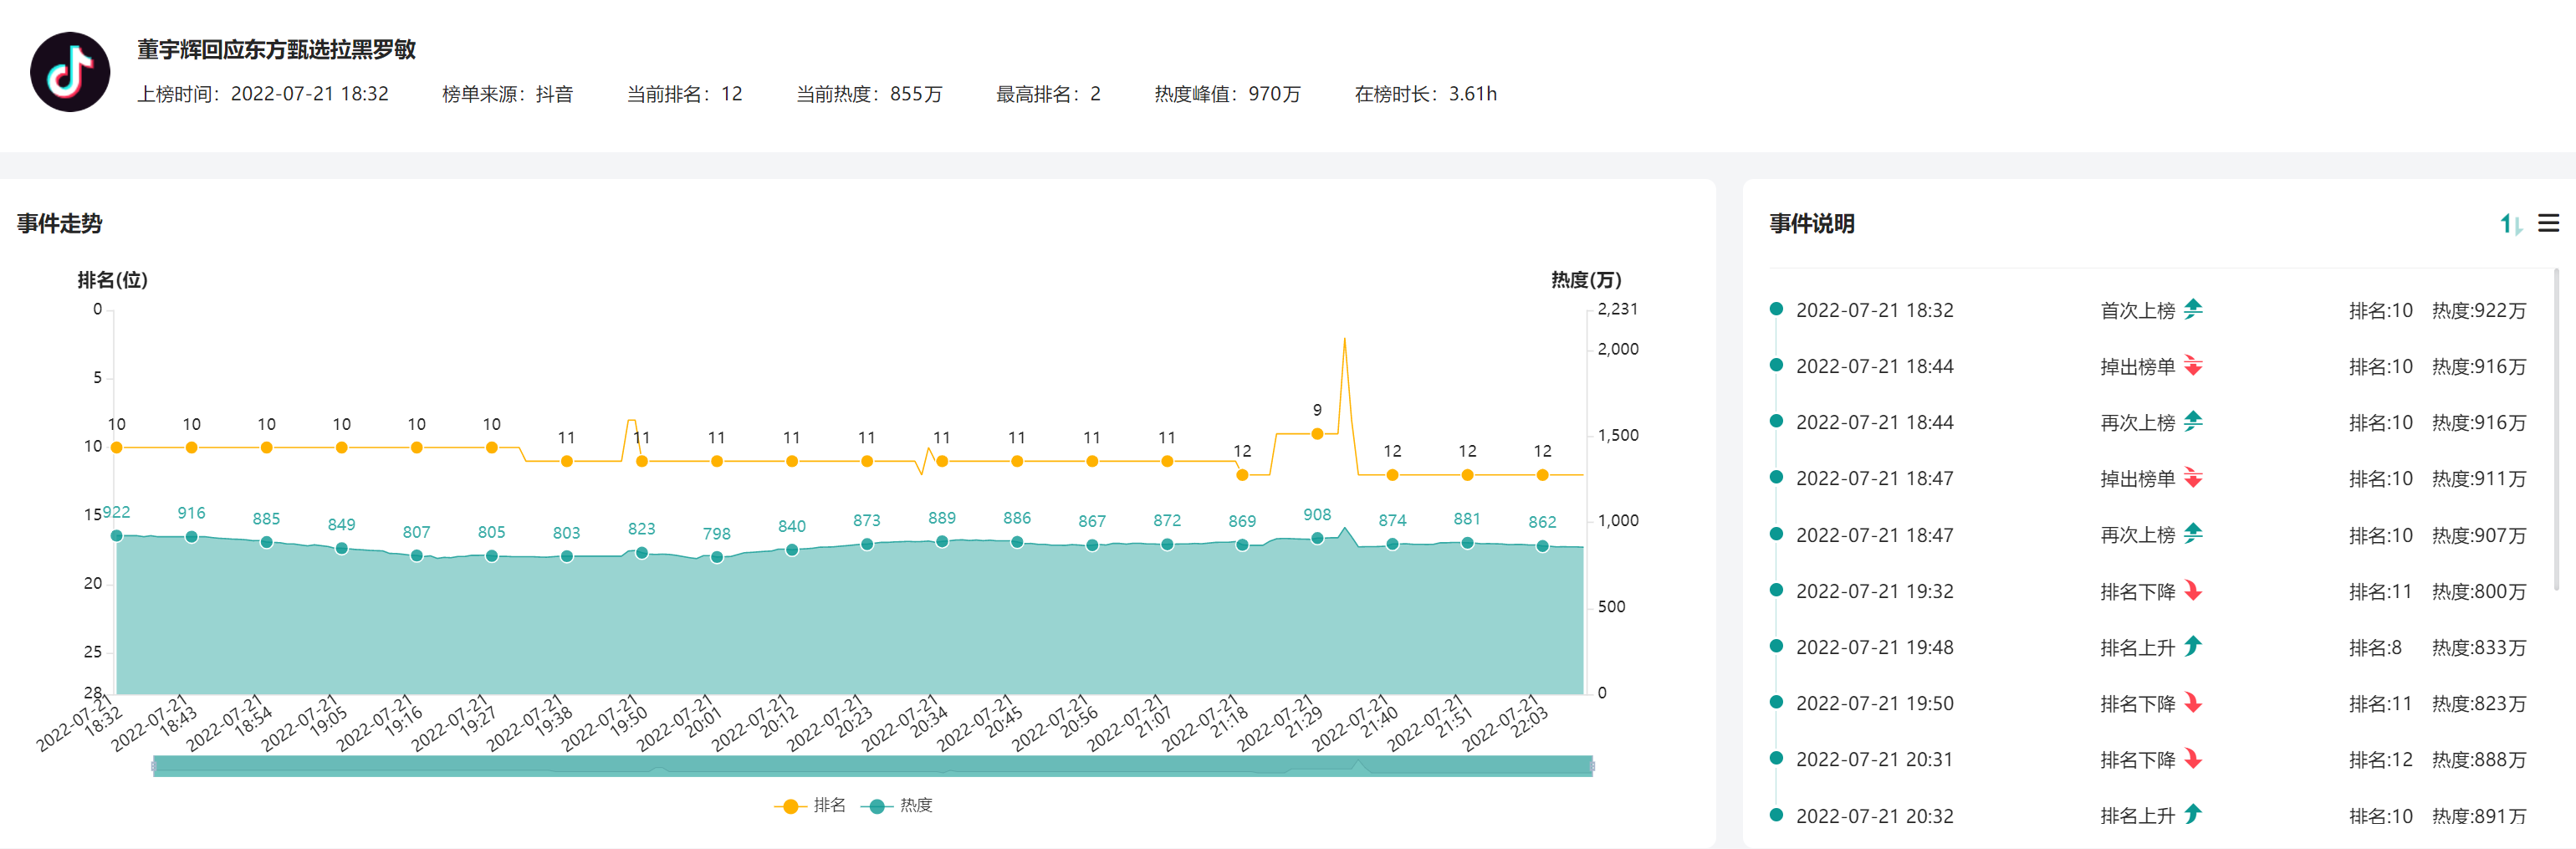
Task: Click the Douyin logo icon
Action: 70,72
